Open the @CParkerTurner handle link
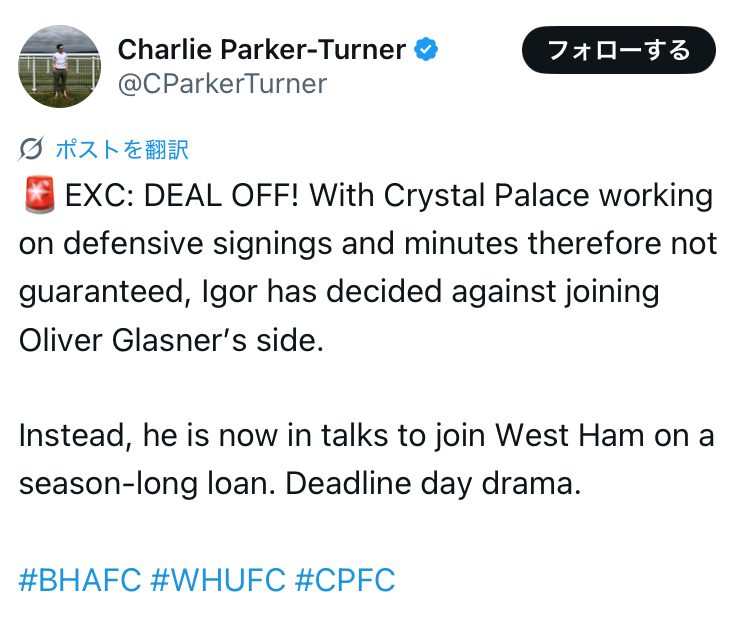 pos(222,84)
